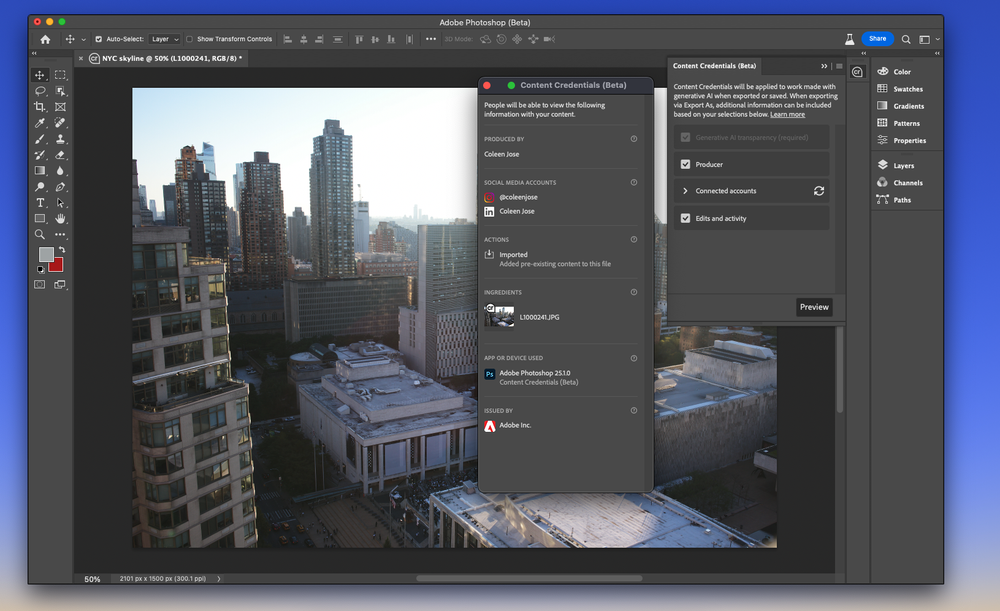The width and height of the screenshot is (1000, 611).
Task: Open the status bar info arrow
Action: tap(219, 578)
